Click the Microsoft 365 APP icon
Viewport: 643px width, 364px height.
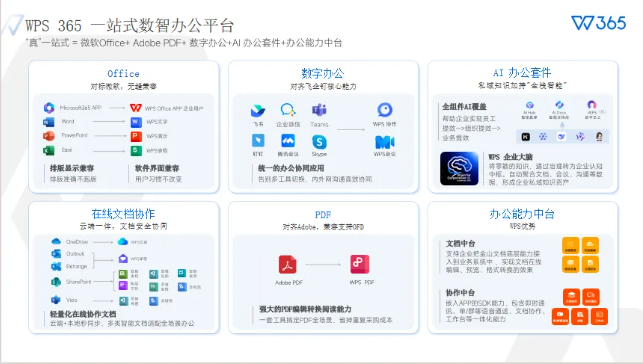click(49, 108)
